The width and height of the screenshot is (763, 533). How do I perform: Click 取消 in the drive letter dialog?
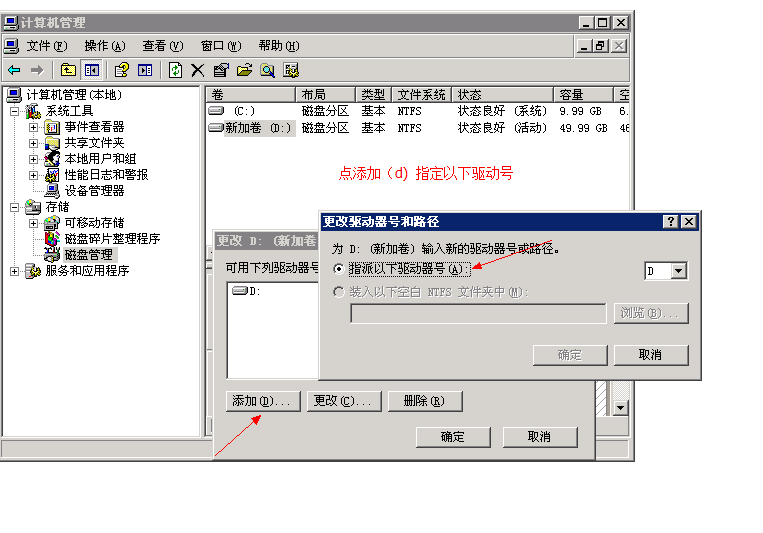click(651, 355)
